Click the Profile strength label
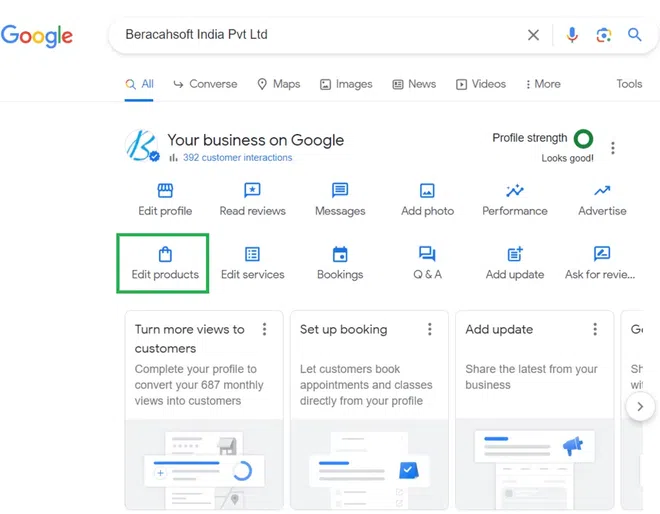The height and width of the screenshot is (514, 660). tap(530, 138)
